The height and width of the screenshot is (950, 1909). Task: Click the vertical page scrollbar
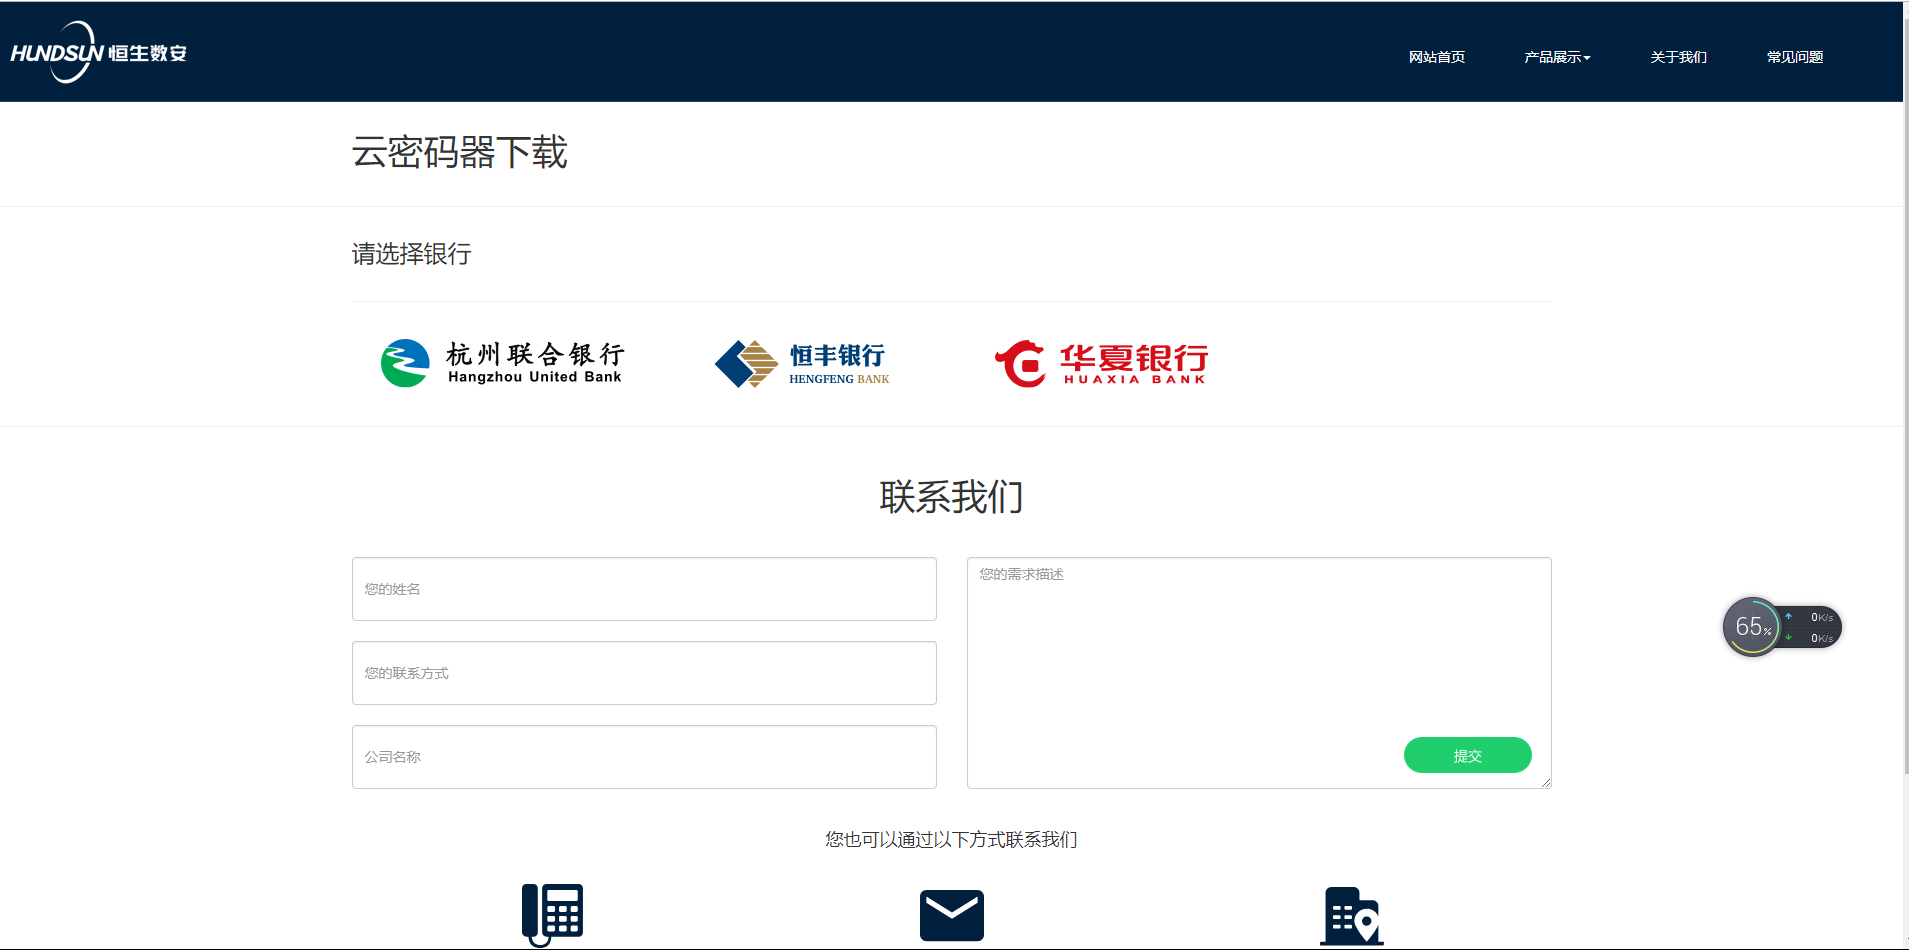(1905, 400)
